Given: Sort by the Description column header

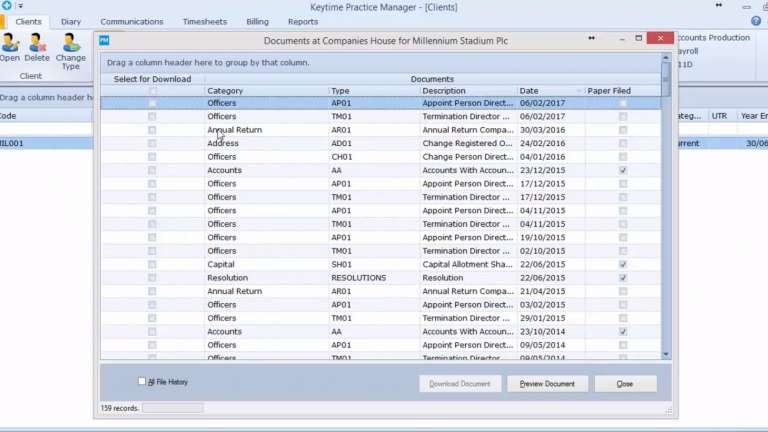Looking at the screenshot, I should pyautogui.click(x=468, y=91).
